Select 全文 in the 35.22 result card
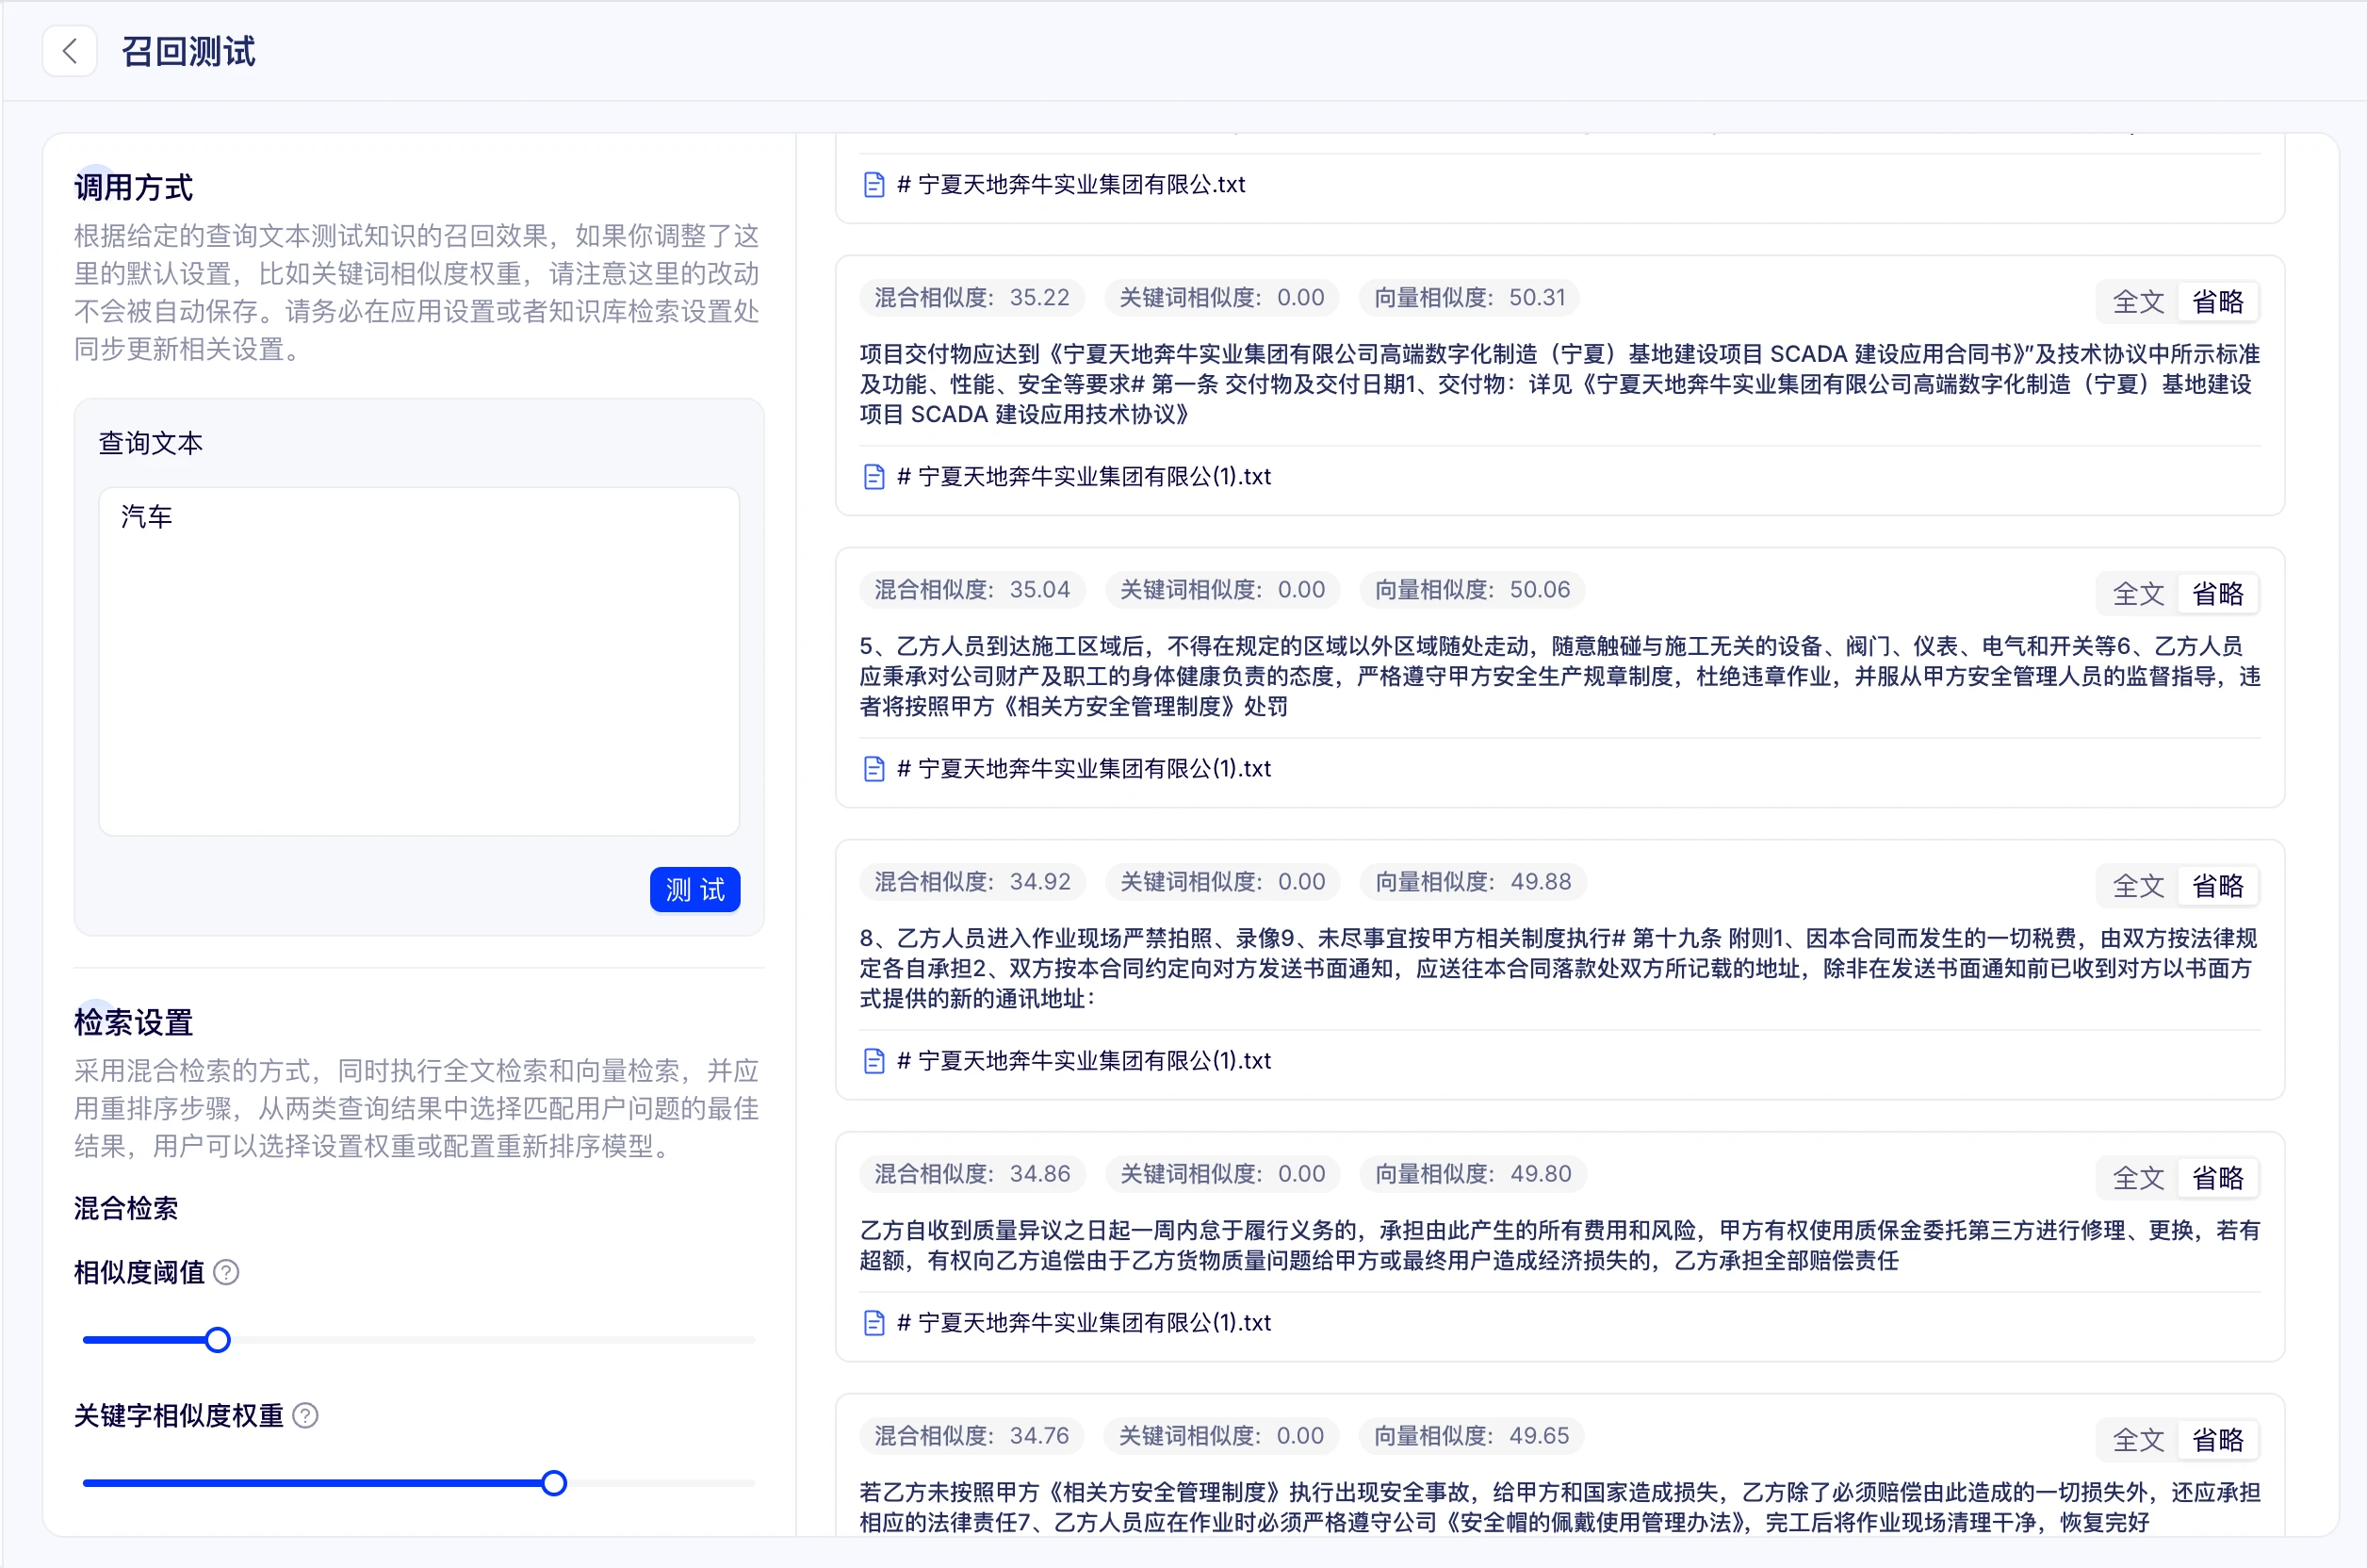Viewport: 2367px width, 1568px height. 2138,302
